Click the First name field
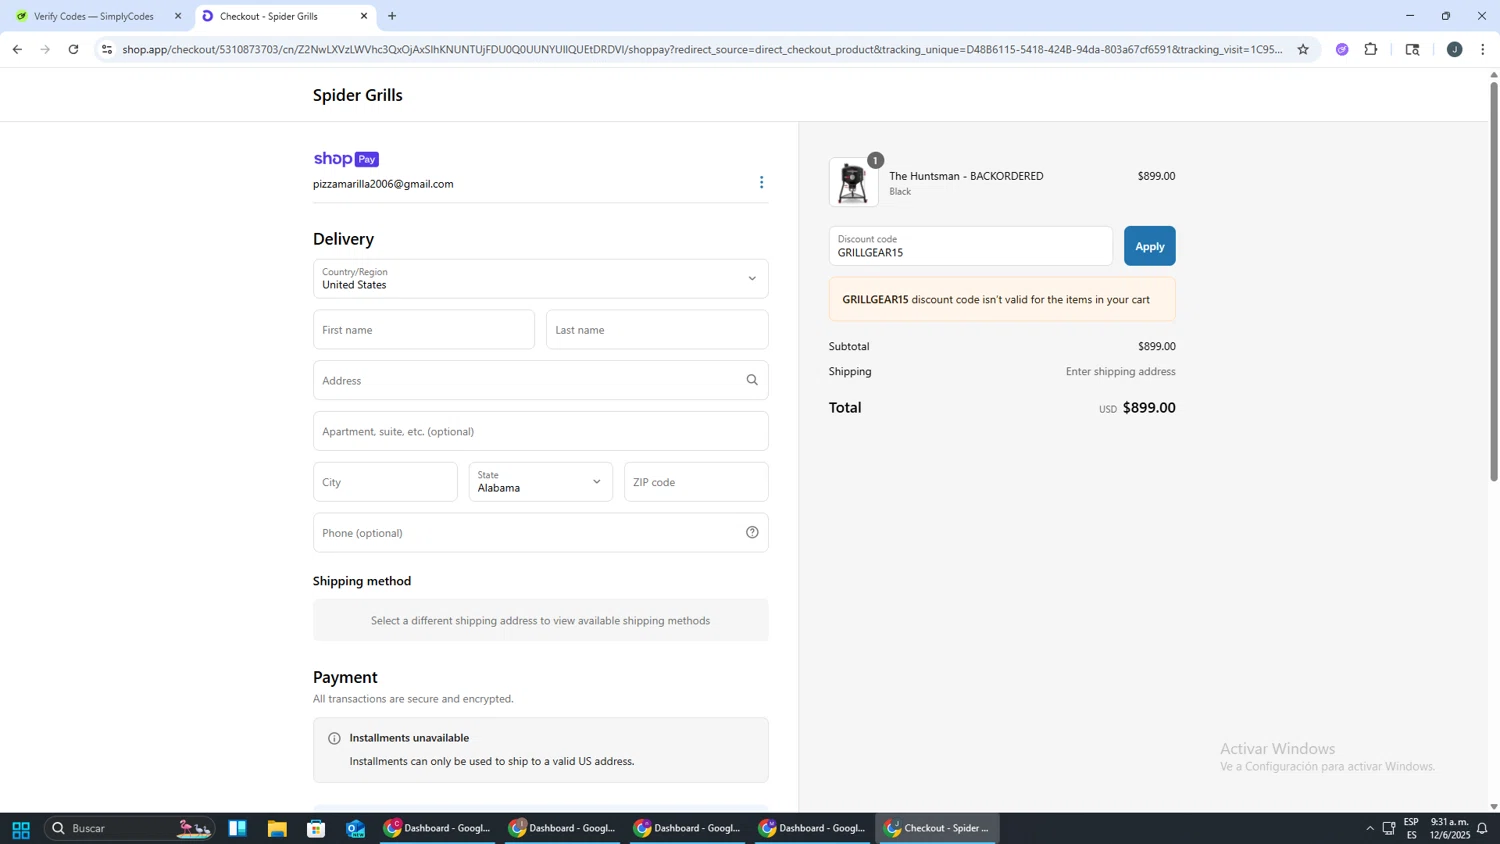The height and width of the screenshot is (844, 1500). click(423, 330)
